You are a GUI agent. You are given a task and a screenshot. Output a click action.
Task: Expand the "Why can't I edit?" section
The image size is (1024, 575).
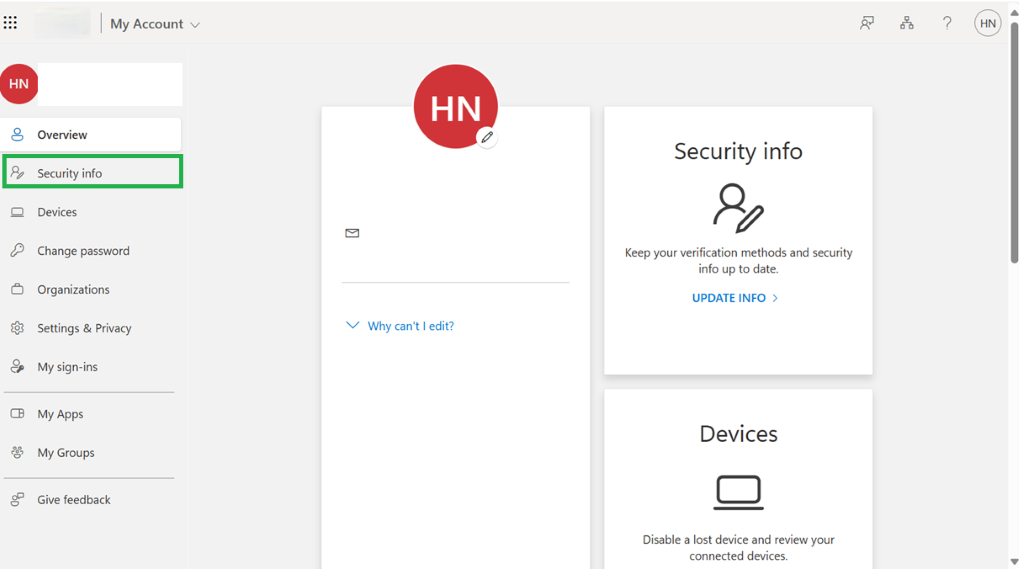click(400, 325)
